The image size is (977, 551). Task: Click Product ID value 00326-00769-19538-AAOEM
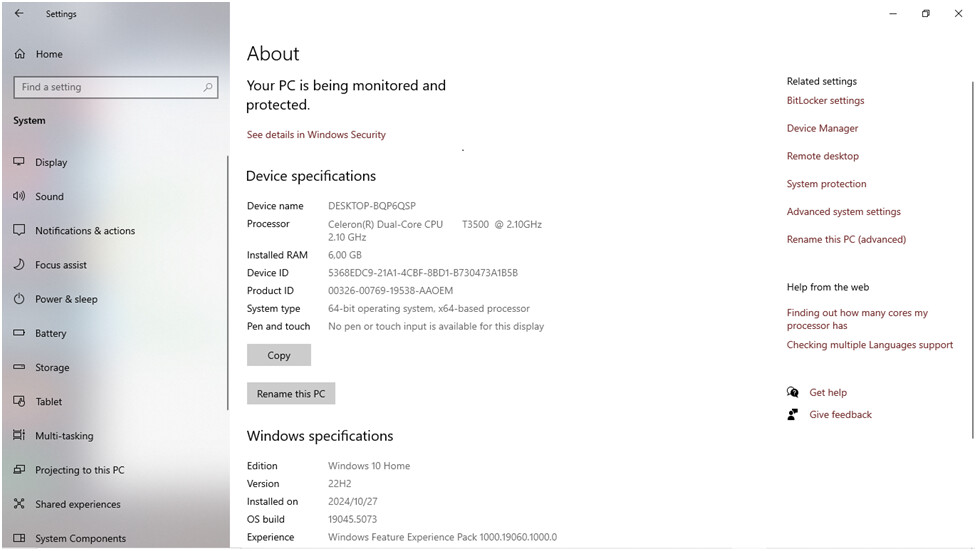click(390, 290)
